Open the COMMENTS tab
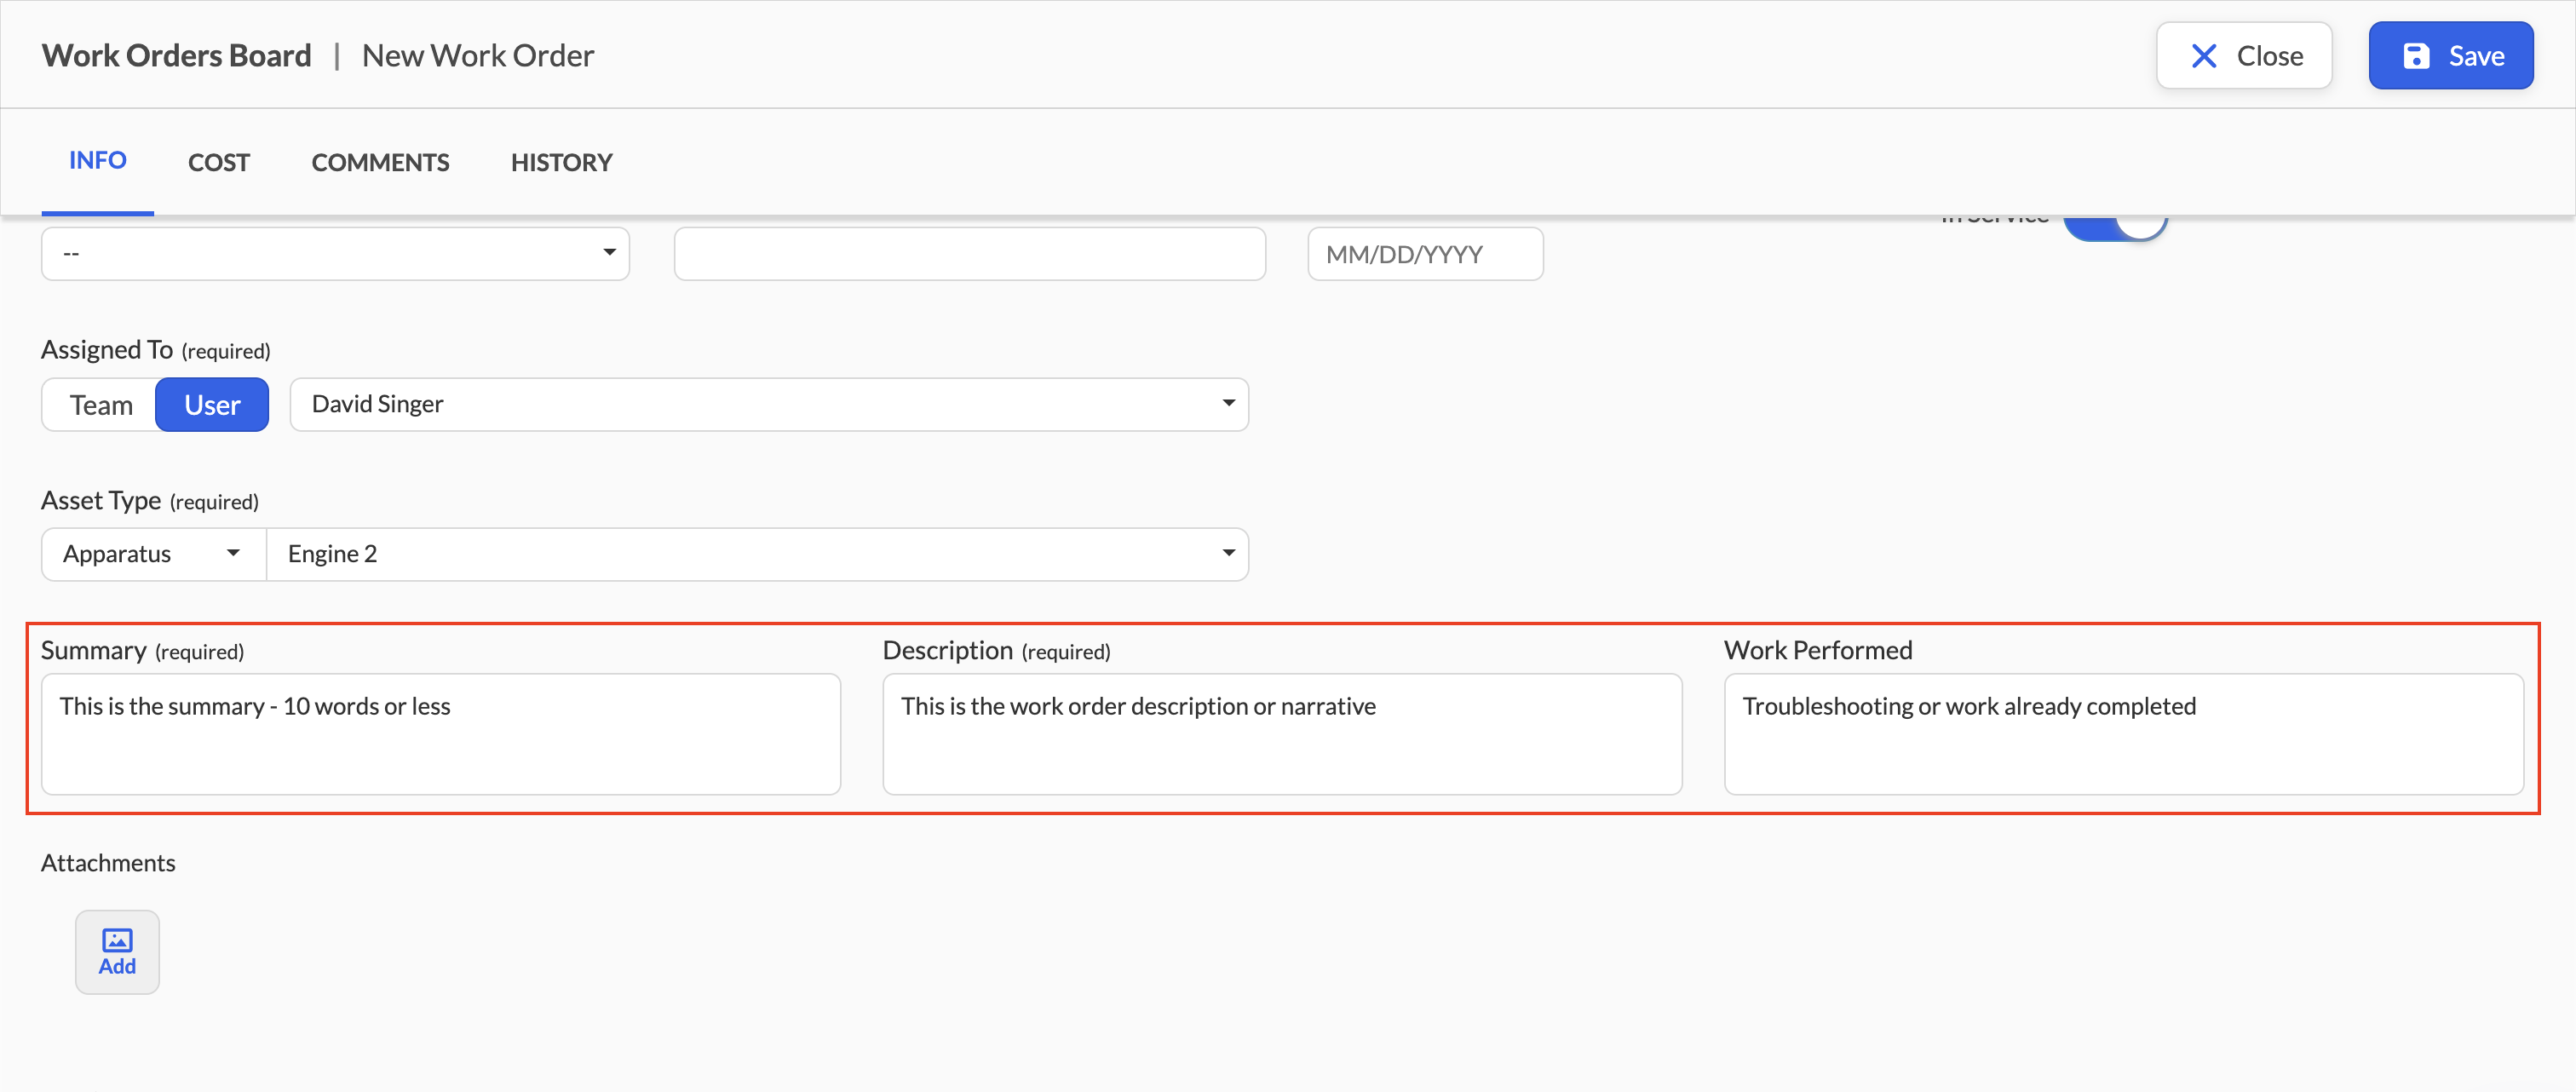2576x1092 pixels. [380, 162]
